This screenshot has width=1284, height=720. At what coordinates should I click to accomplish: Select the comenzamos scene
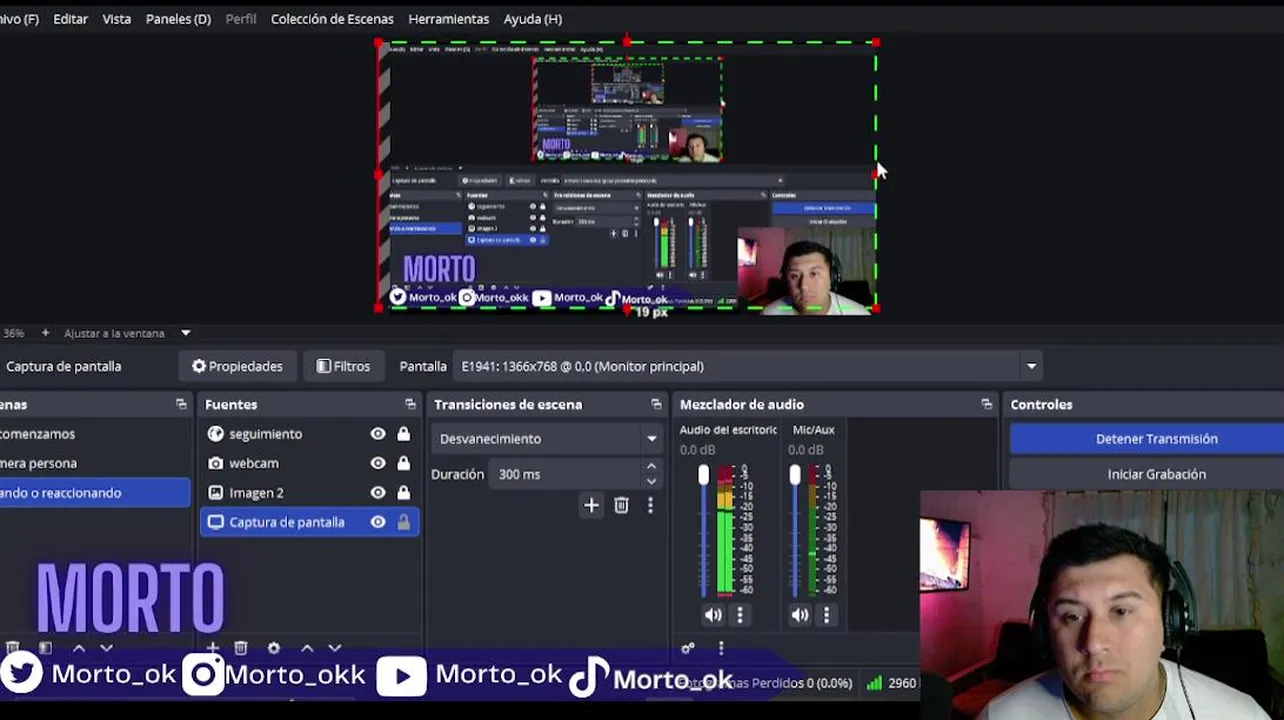95,434
